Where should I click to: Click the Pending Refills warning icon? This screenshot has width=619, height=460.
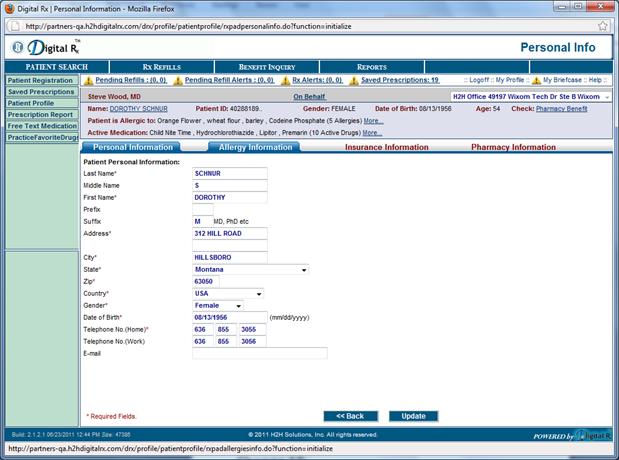(x=88, y=80)
